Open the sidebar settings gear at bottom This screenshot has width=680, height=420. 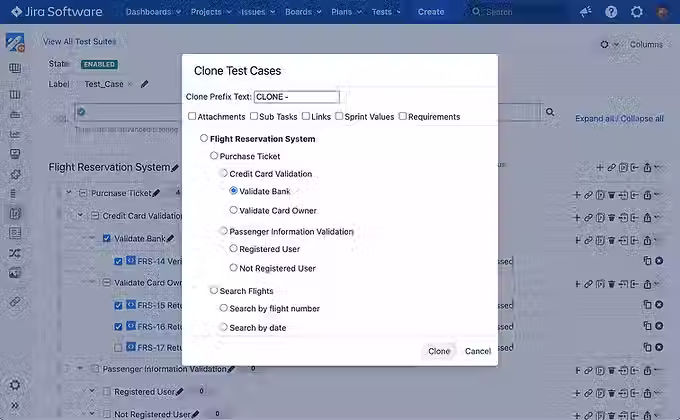coord(15,385)
